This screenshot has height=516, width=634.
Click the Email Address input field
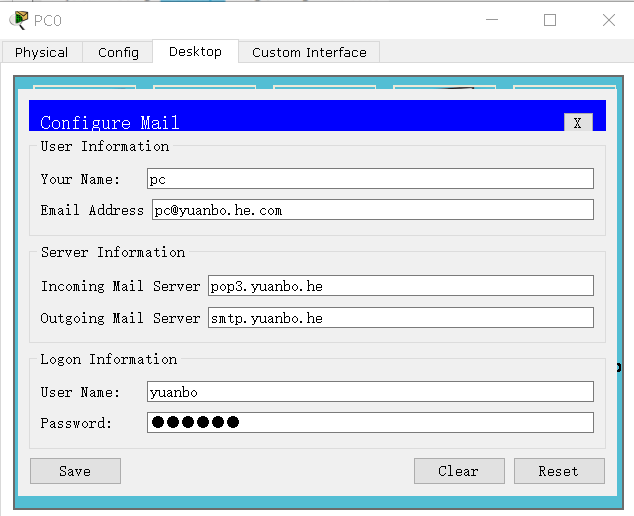coord(373,210)
